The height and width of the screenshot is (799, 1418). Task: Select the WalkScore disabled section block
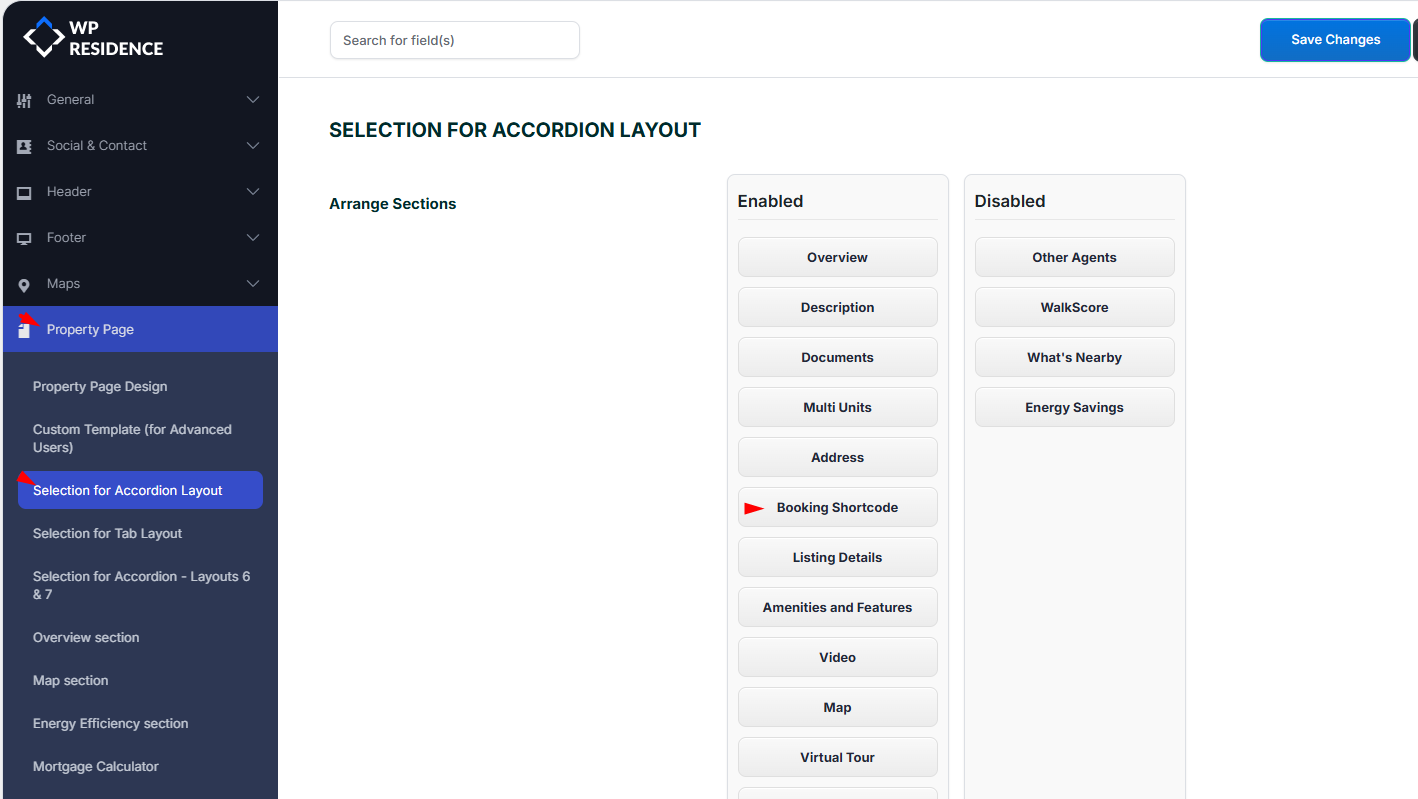[1074, 307]
